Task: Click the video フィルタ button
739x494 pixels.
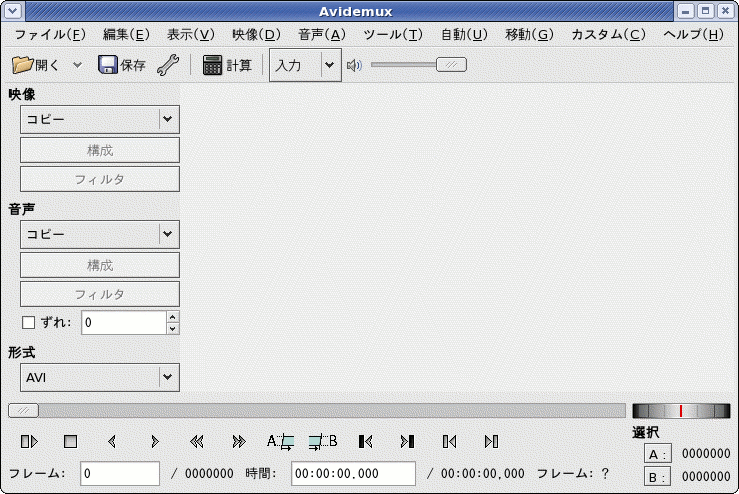Action: pos(100,179)
